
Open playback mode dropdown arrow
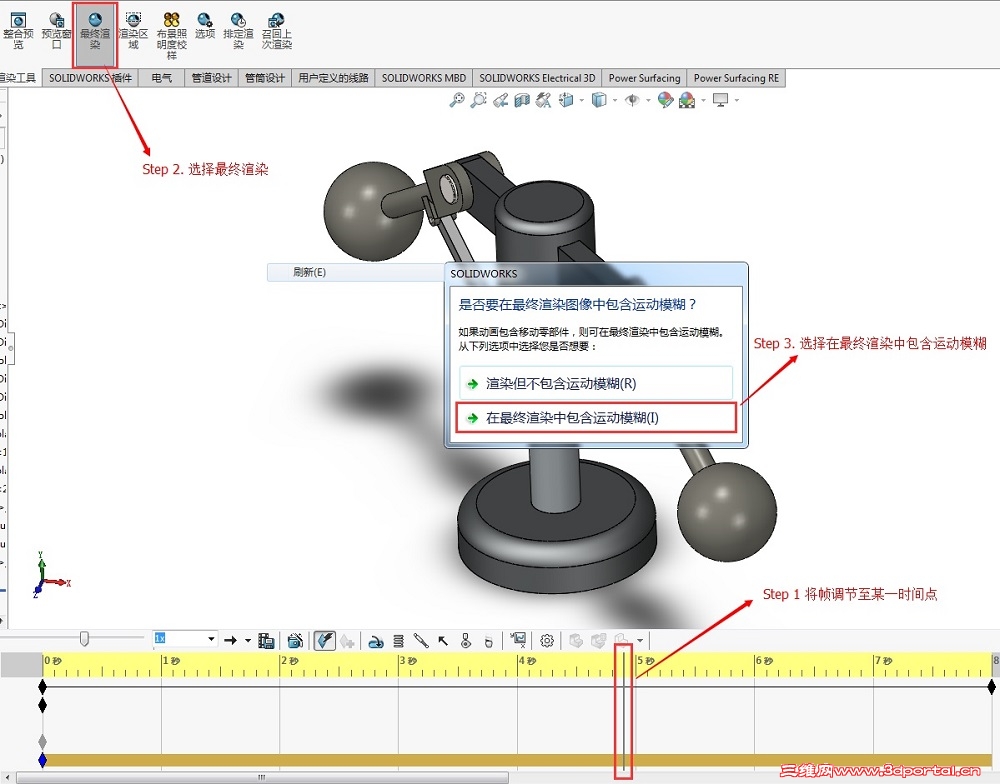tap(248, 640)
